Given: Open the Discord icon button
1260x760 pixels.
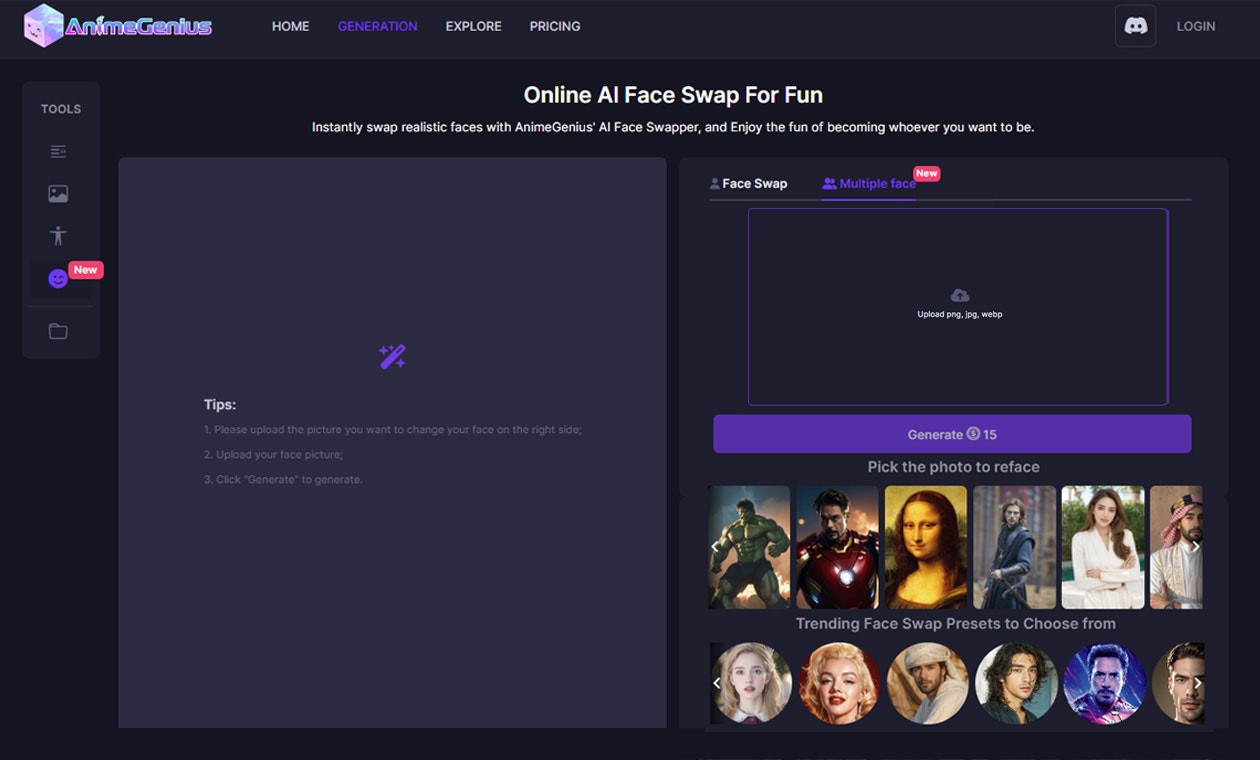Looking at the screenshot, I should pyautogui.click(x=1135, y=26).
